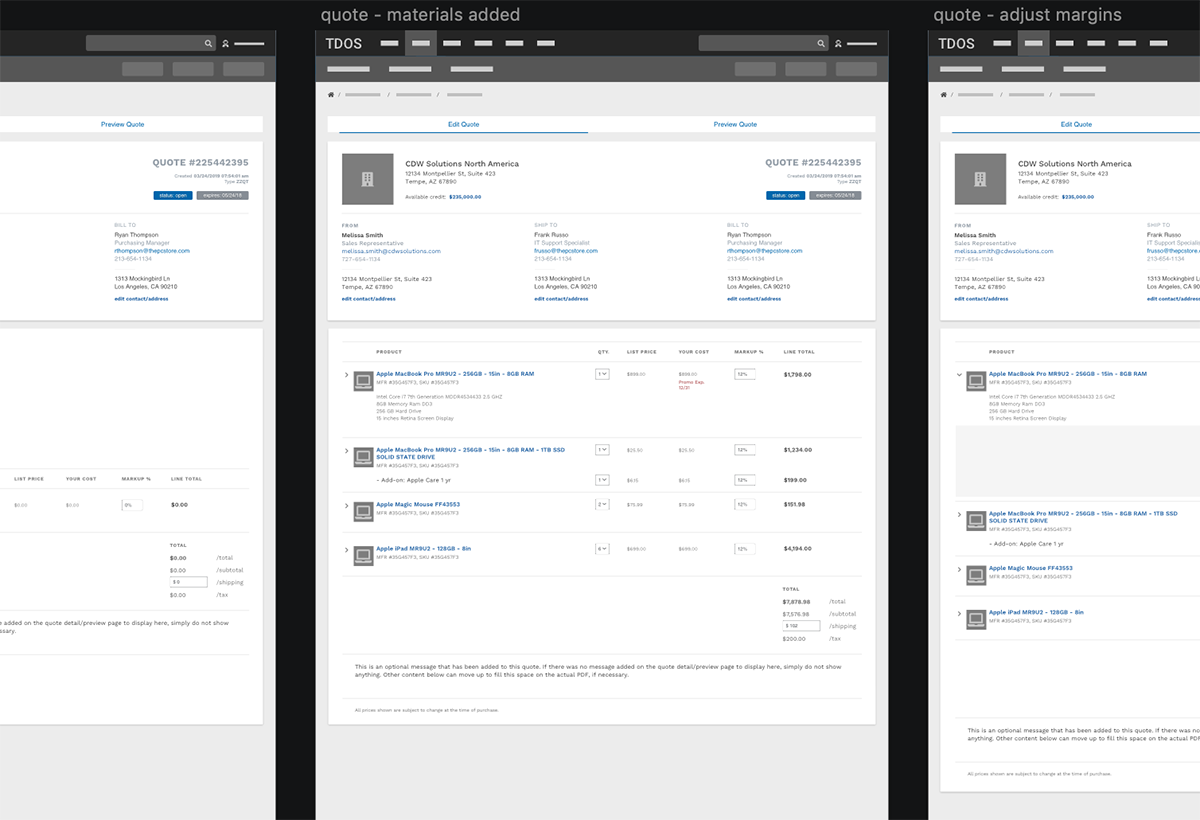Viewport: 1200px width, 820px height.
Task: Click markup field on the $4,194.00 line
Action: 745,548
